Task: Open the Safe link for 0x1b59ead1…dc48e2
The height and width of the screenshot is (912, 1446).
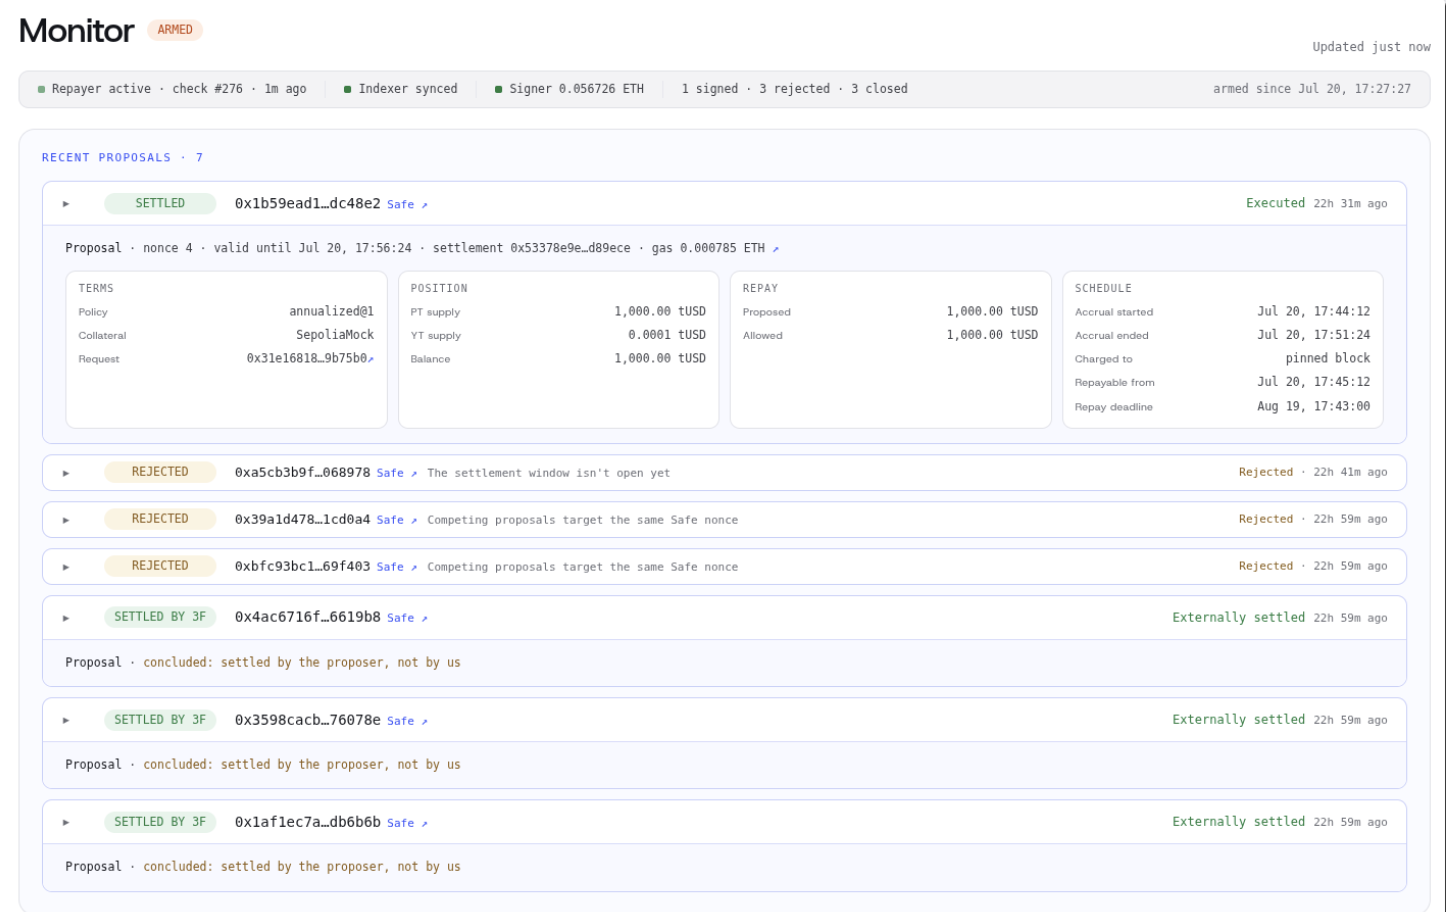Action: pyautogui.click(x=407, y=205)
